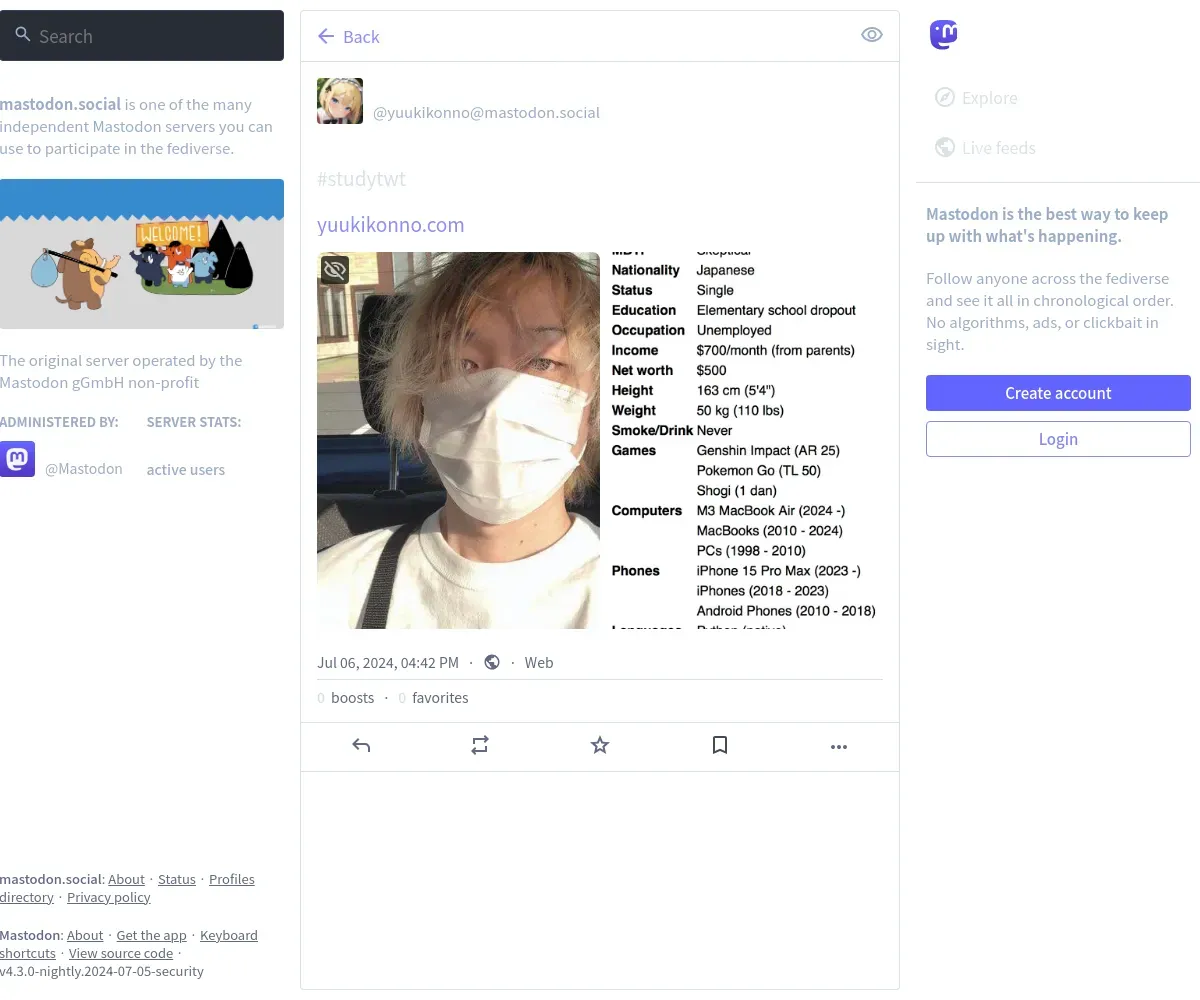
Task: Favorite the post with the star icon
Action: click(x=600, y=745)
